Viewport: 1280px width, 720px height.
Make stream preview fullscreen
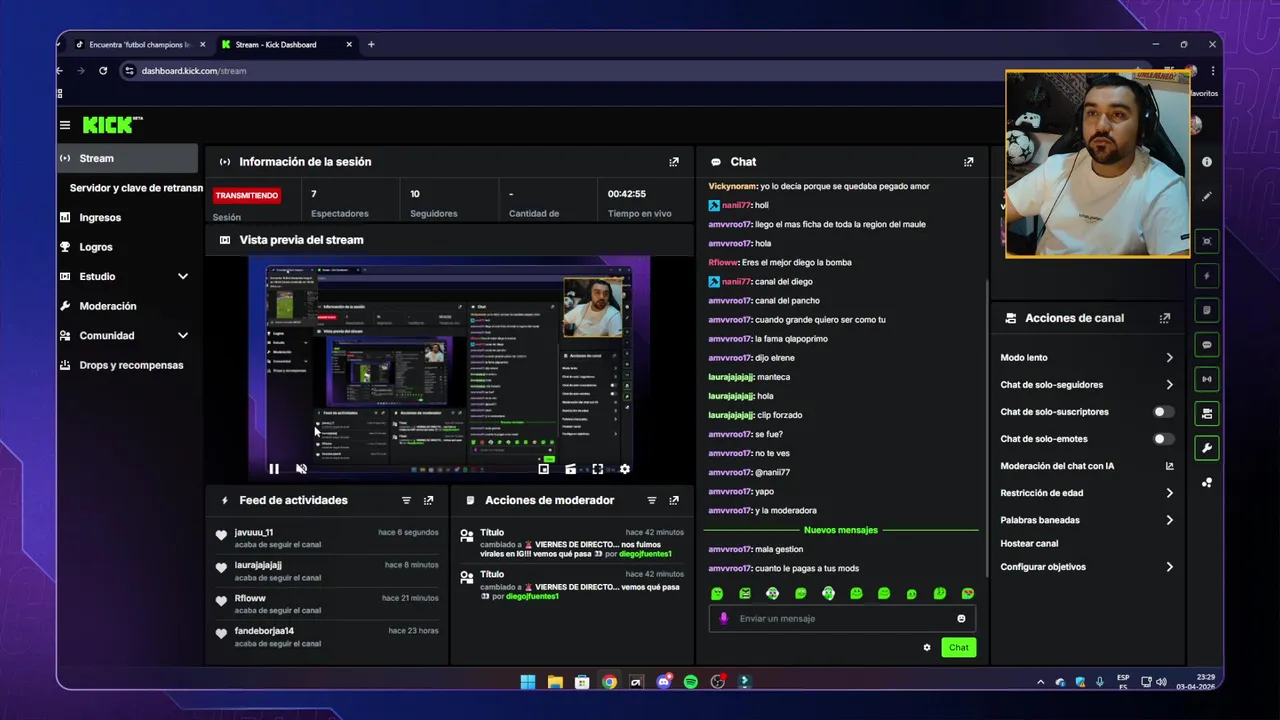(x=598, y=468)
